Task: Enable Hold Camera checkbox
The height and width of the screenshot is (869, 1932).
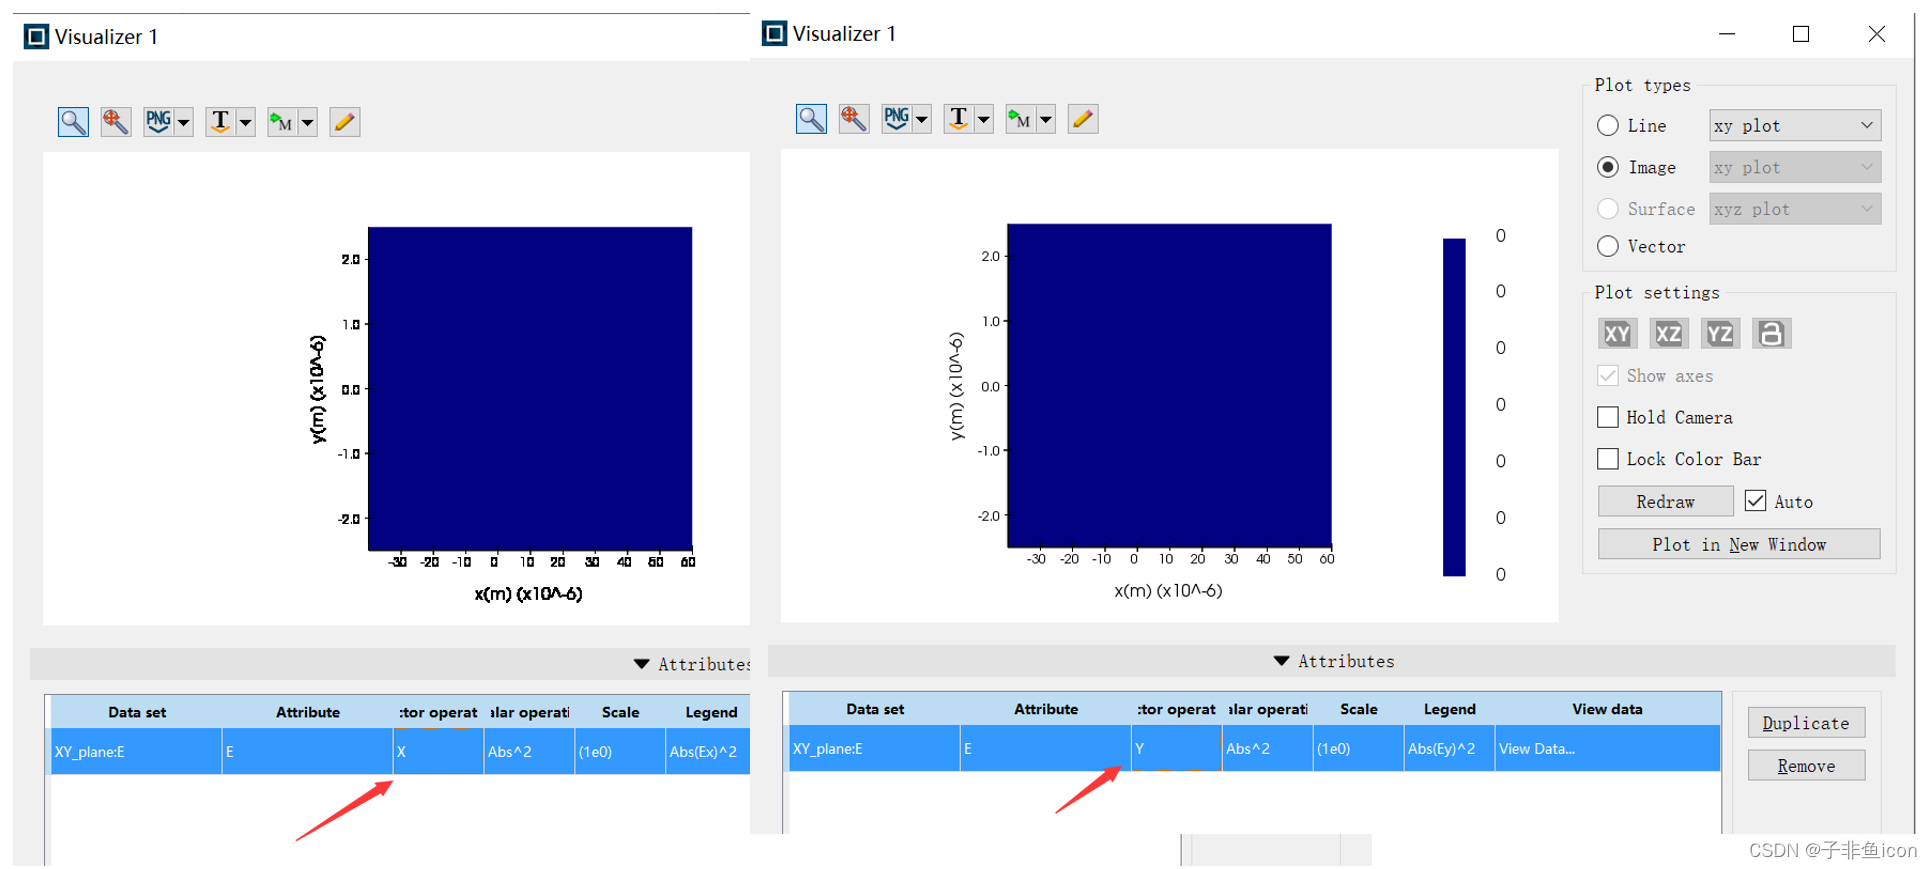Action: [1608, 417]
